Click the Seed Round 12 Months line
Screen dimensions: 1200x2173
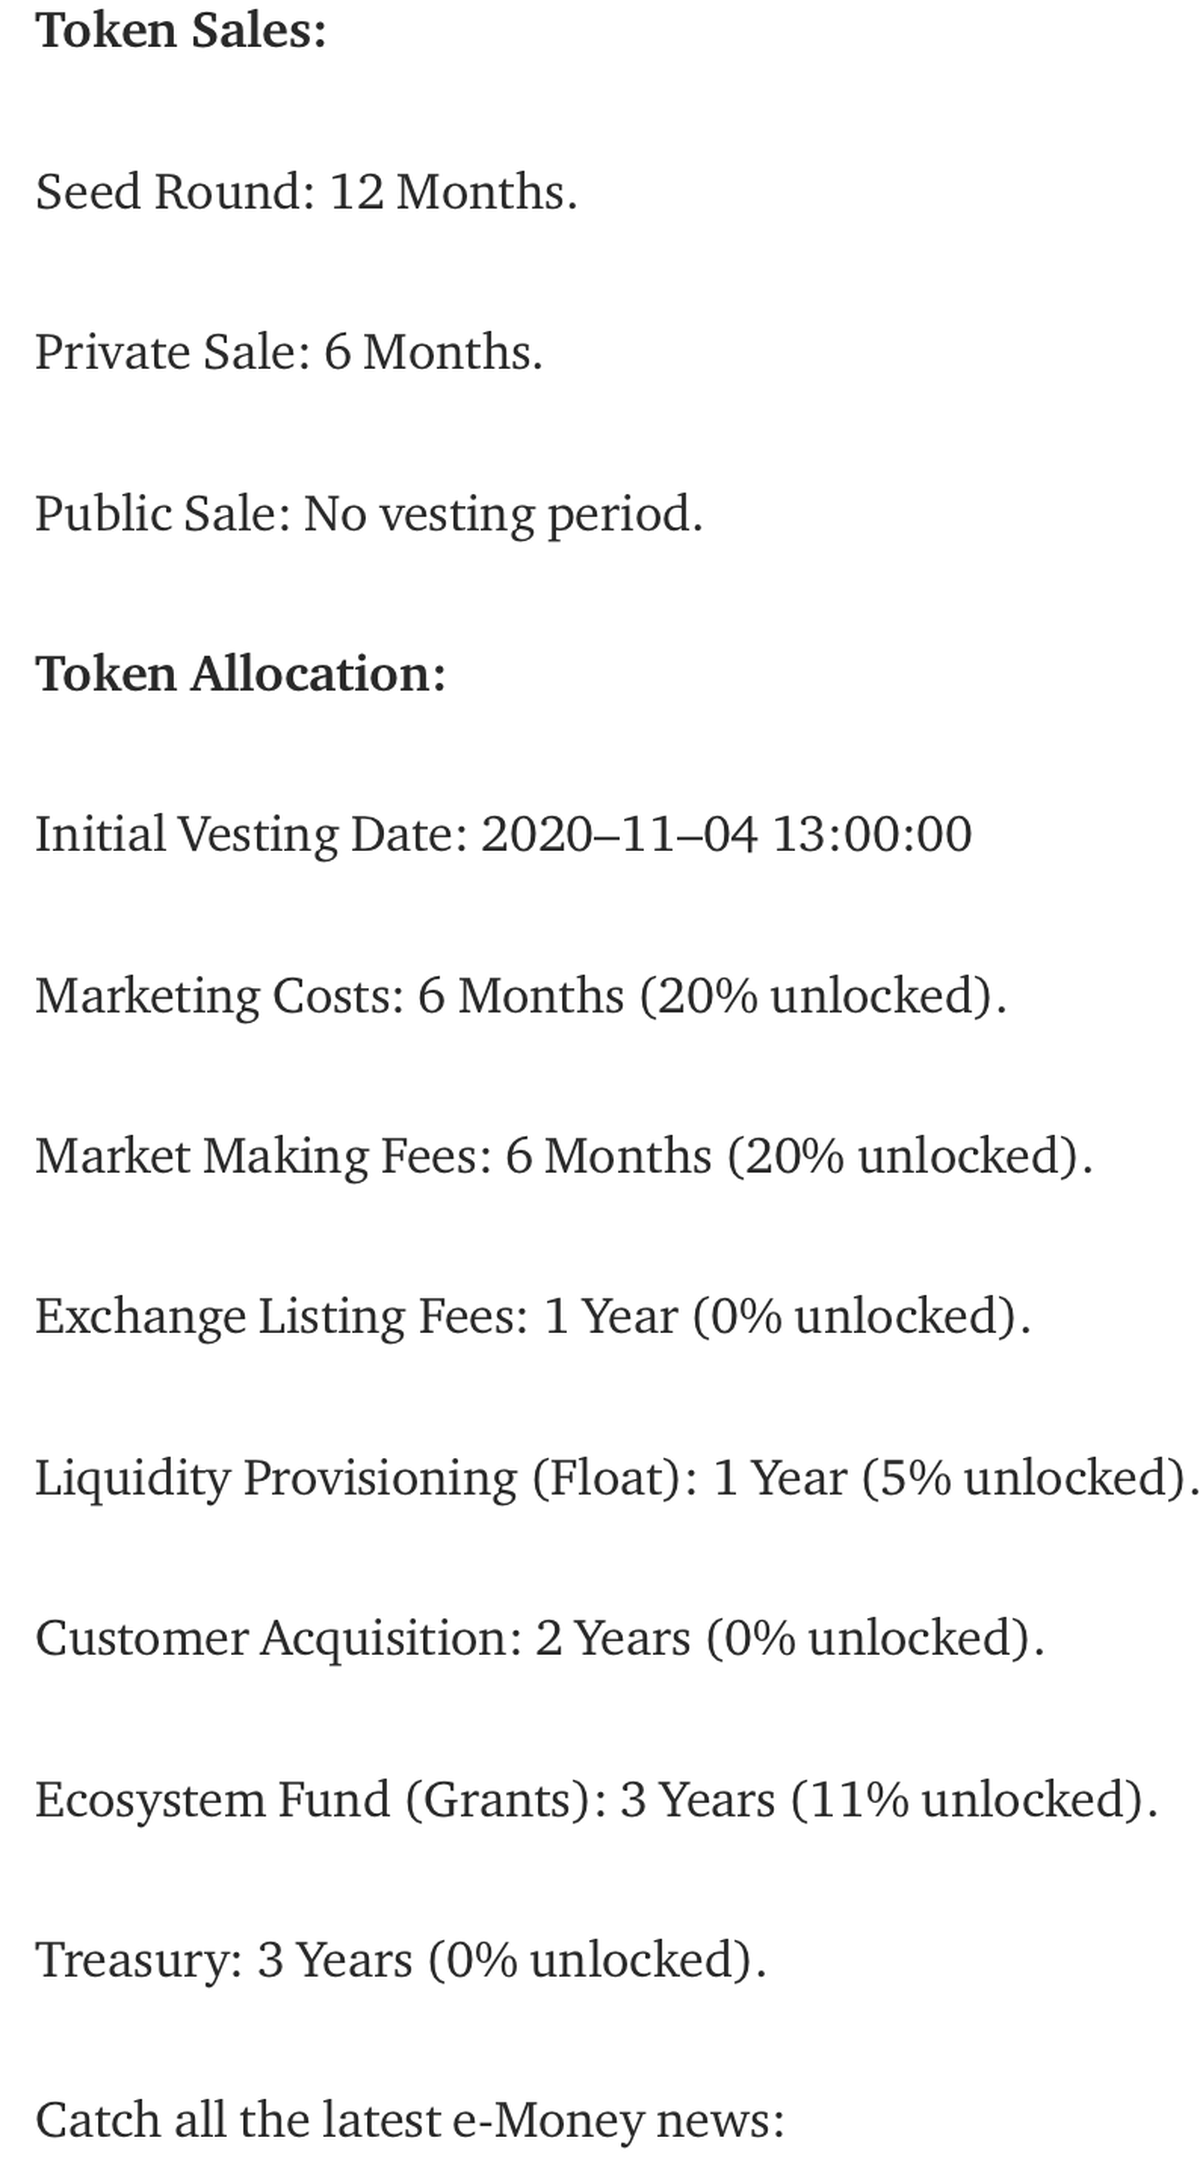pos(306,191)
